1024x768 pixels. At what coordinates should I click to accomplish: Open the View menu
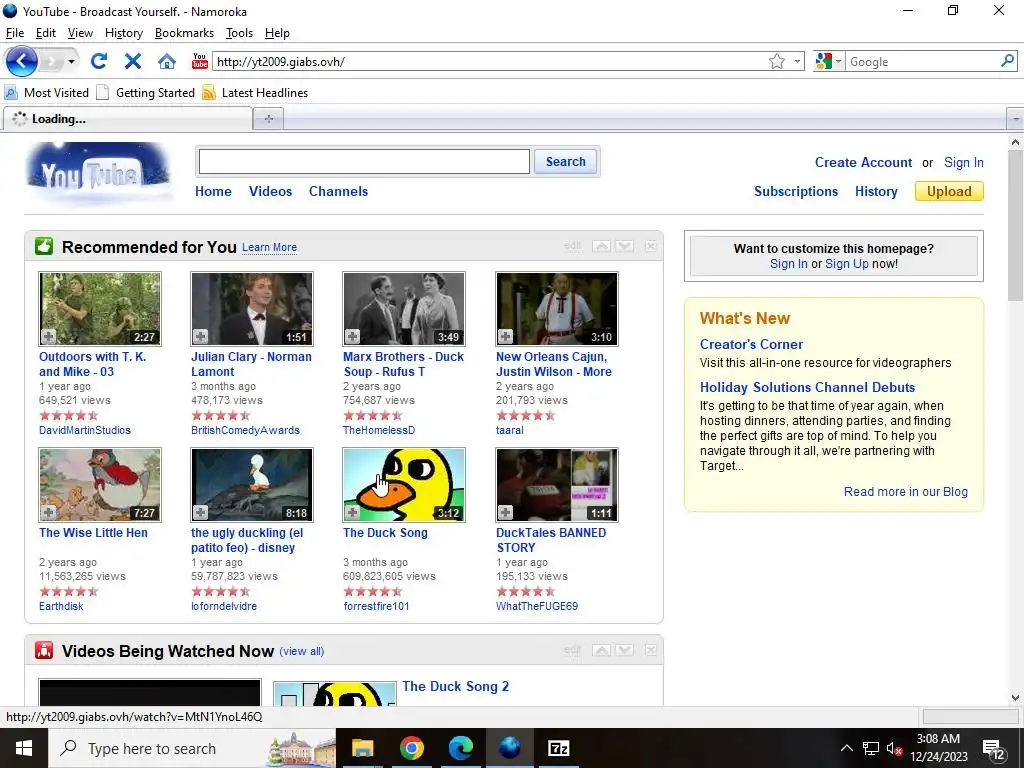pyautogui.click(x=80, y=33)
